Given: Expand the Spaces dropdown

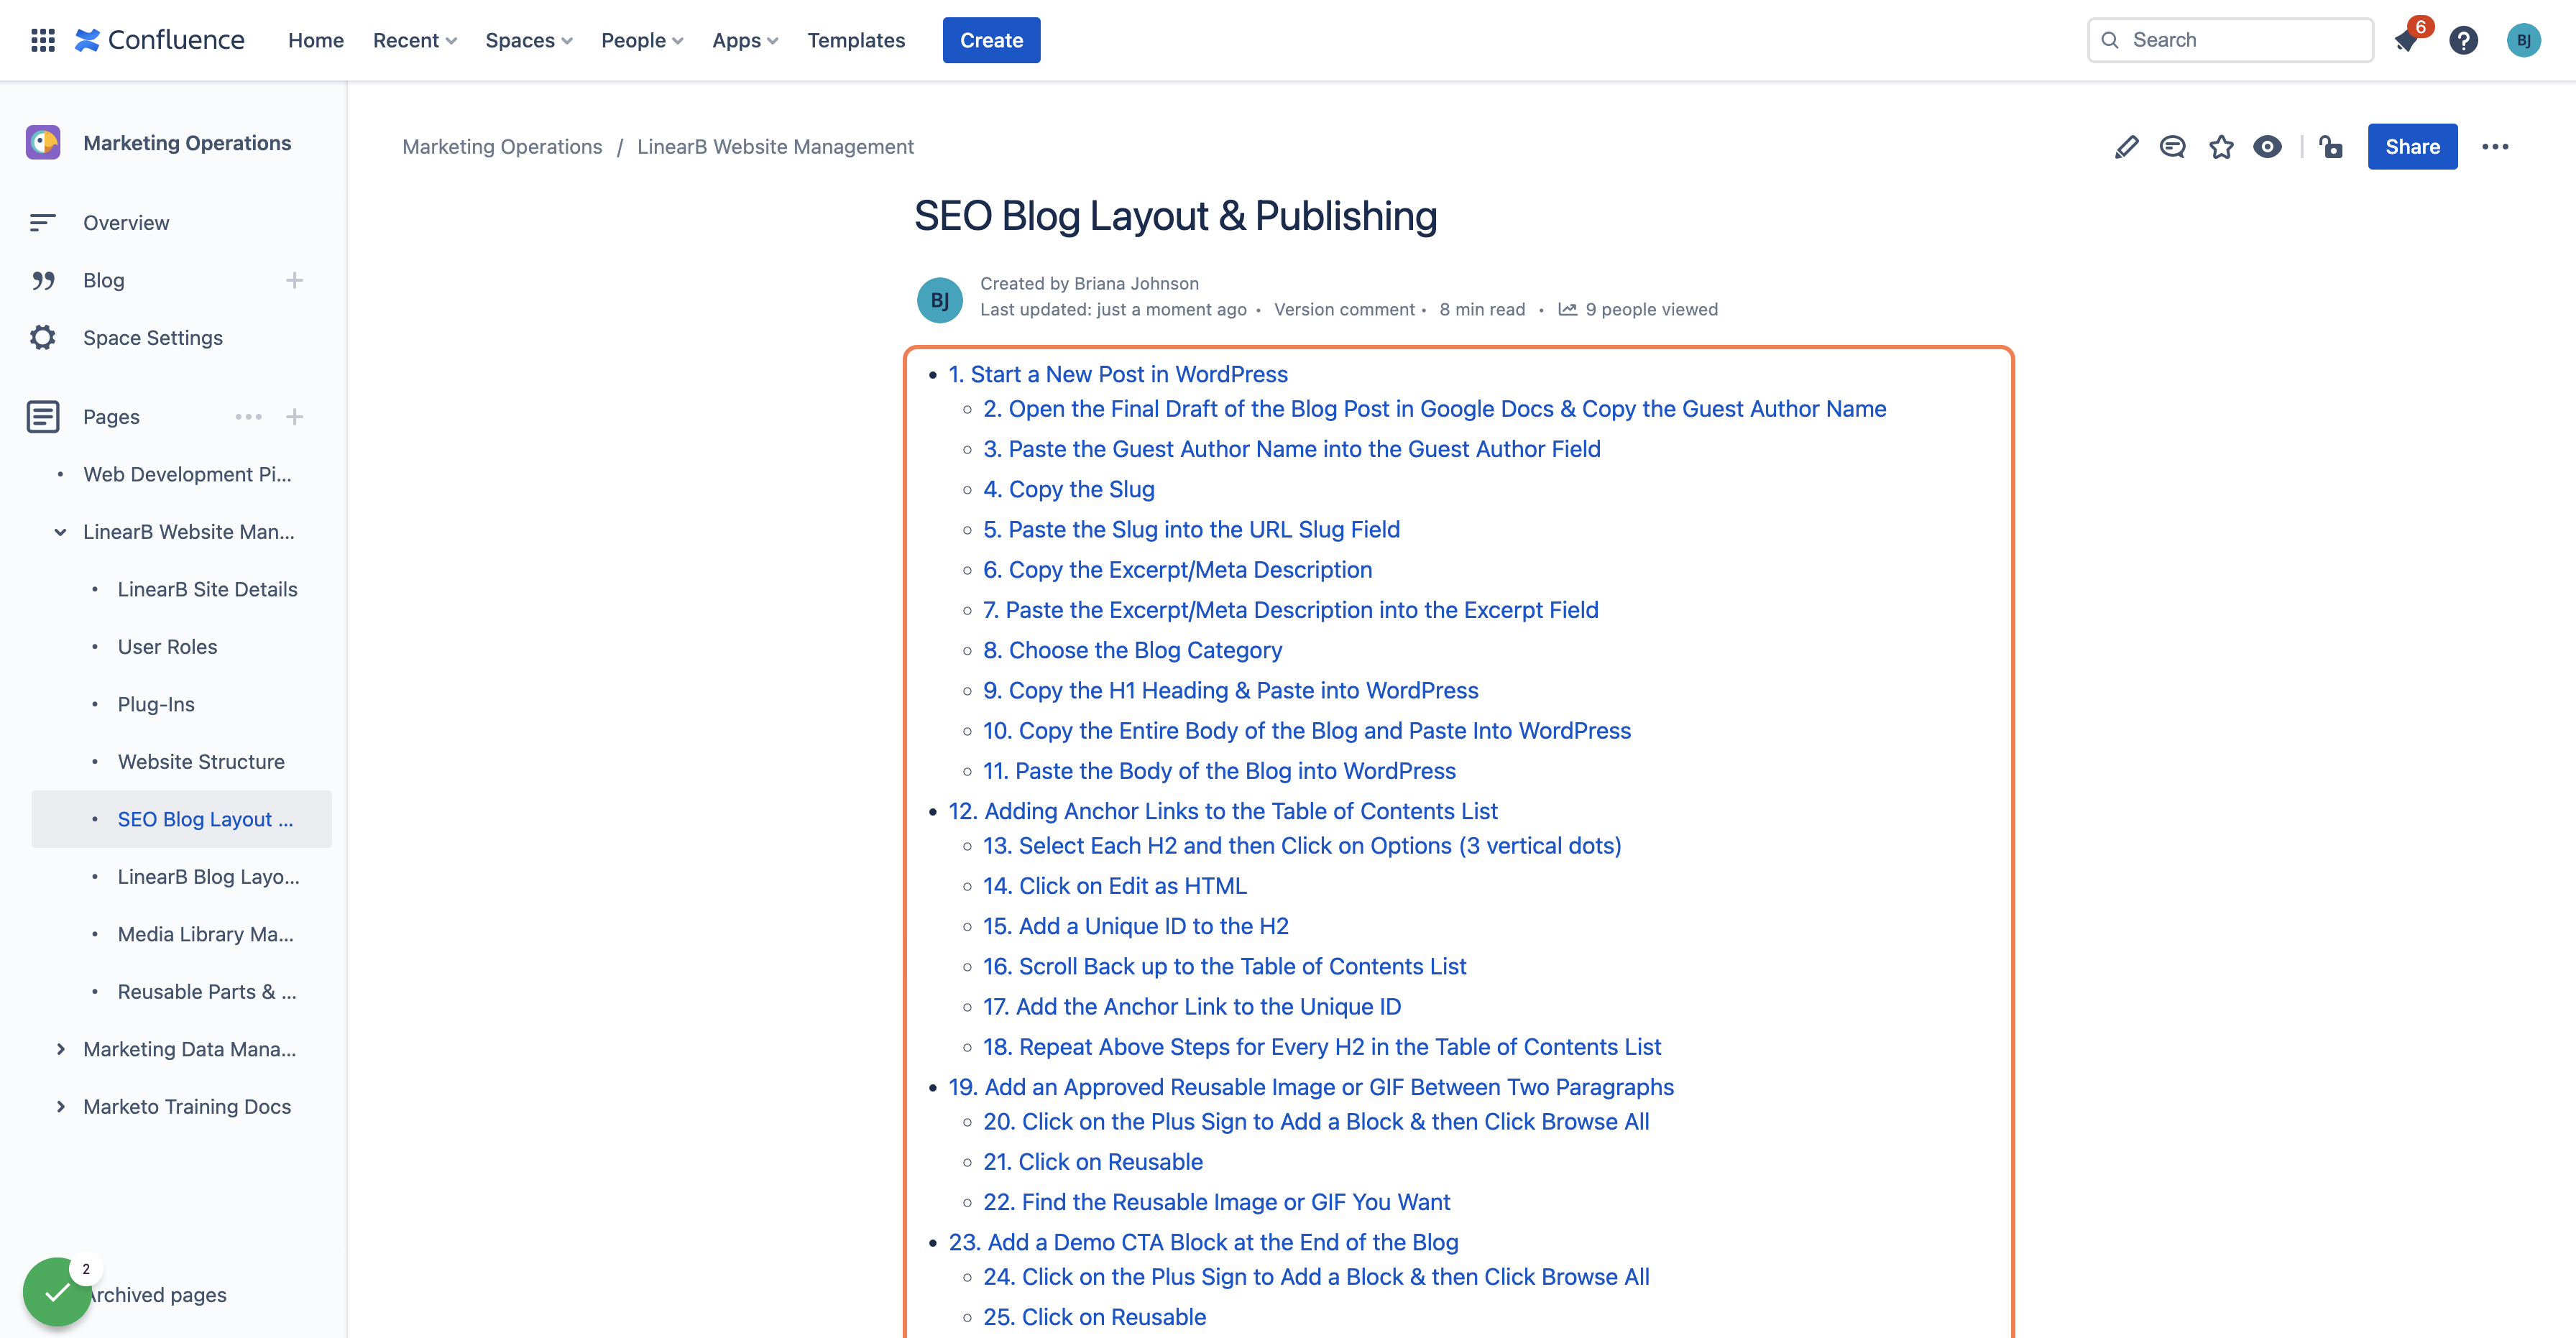Looking at the screenshot, I should [528, 40].
